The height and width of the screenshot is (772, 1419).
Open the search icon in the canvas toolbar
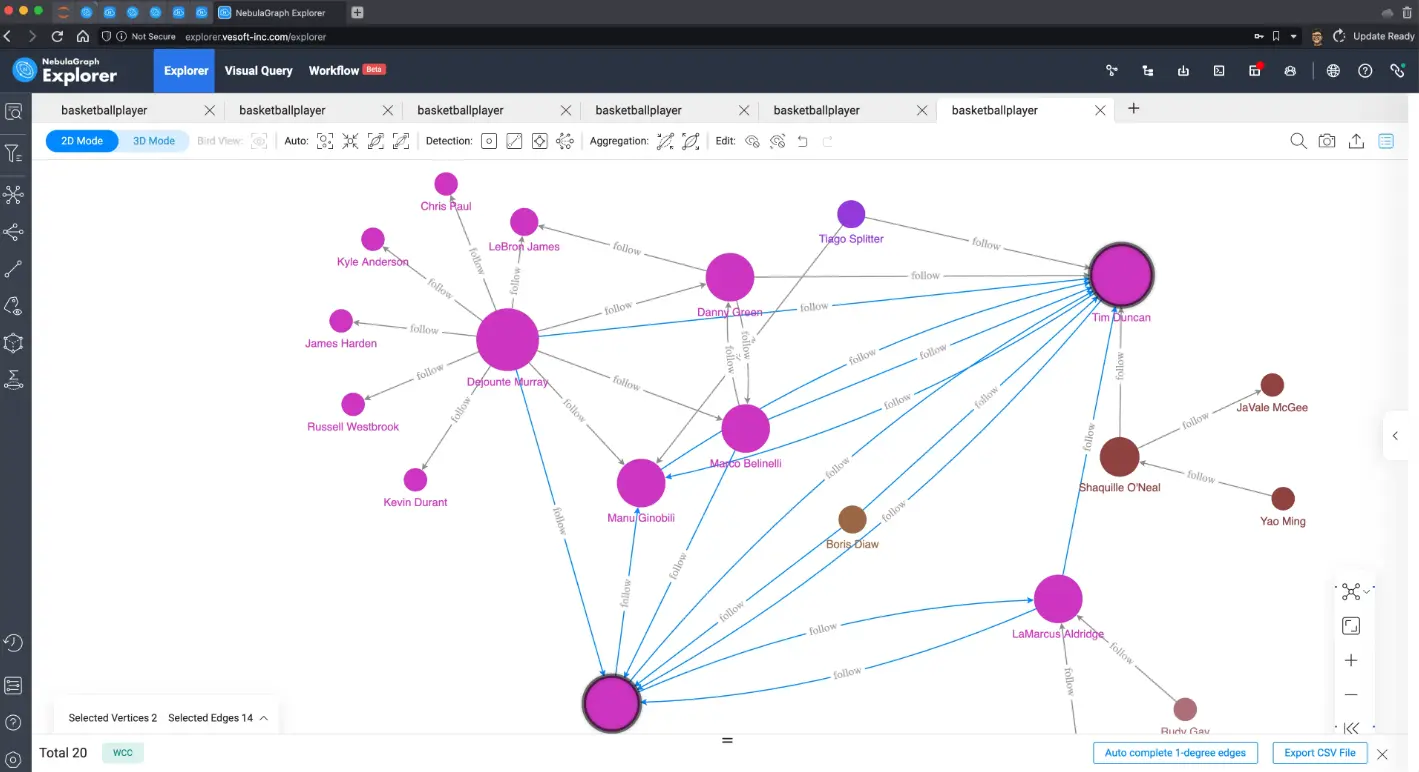coord(1298,141)
